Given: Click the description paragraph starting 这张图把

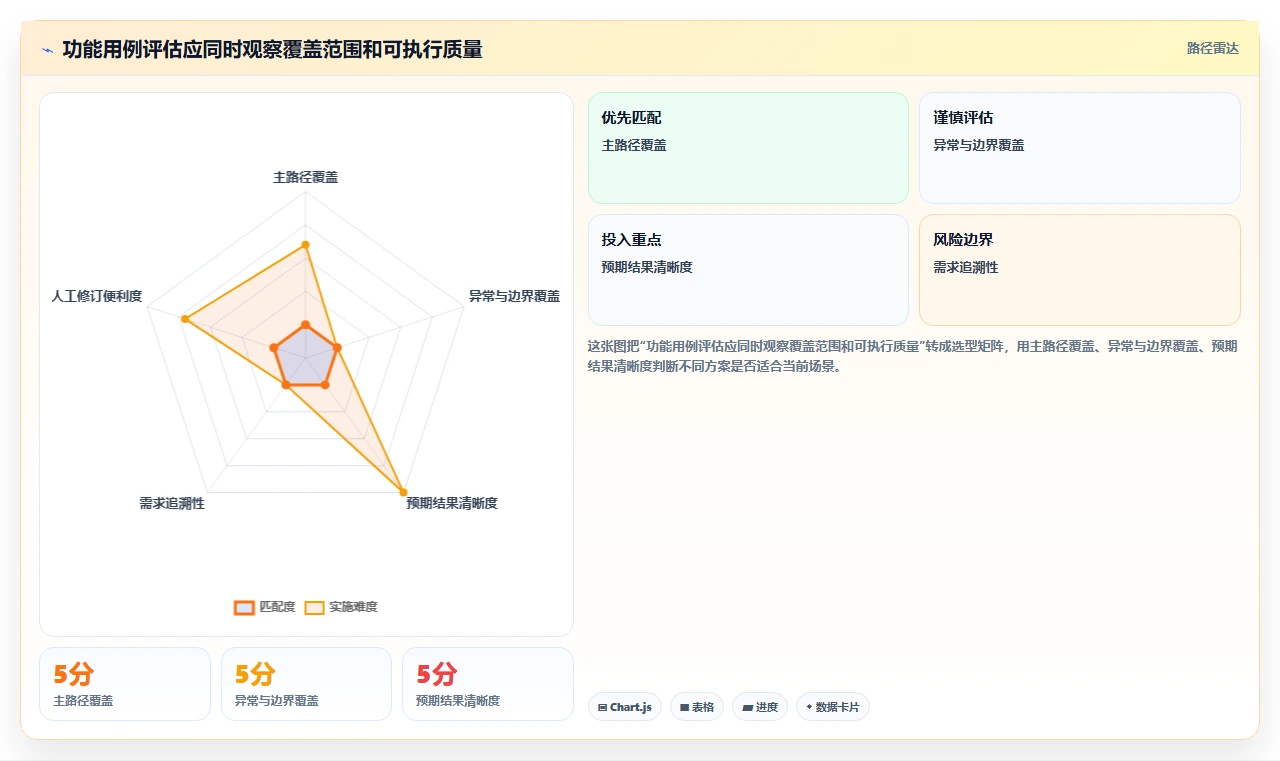Looking at the screenshot, I should [913, 356].
